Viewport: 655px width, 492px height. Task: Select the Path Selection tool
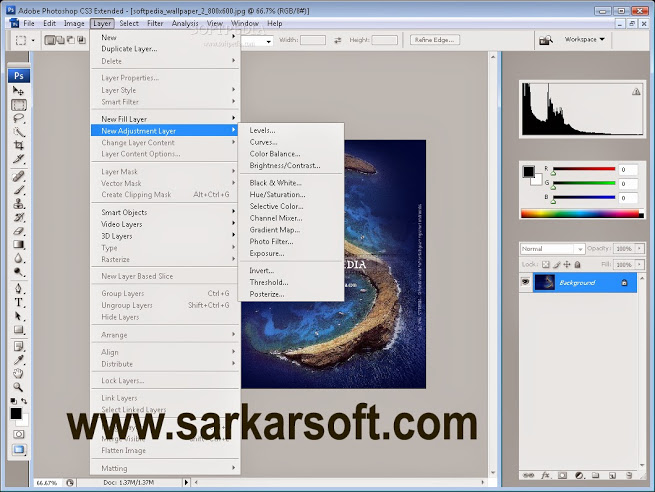click(18, 316)
